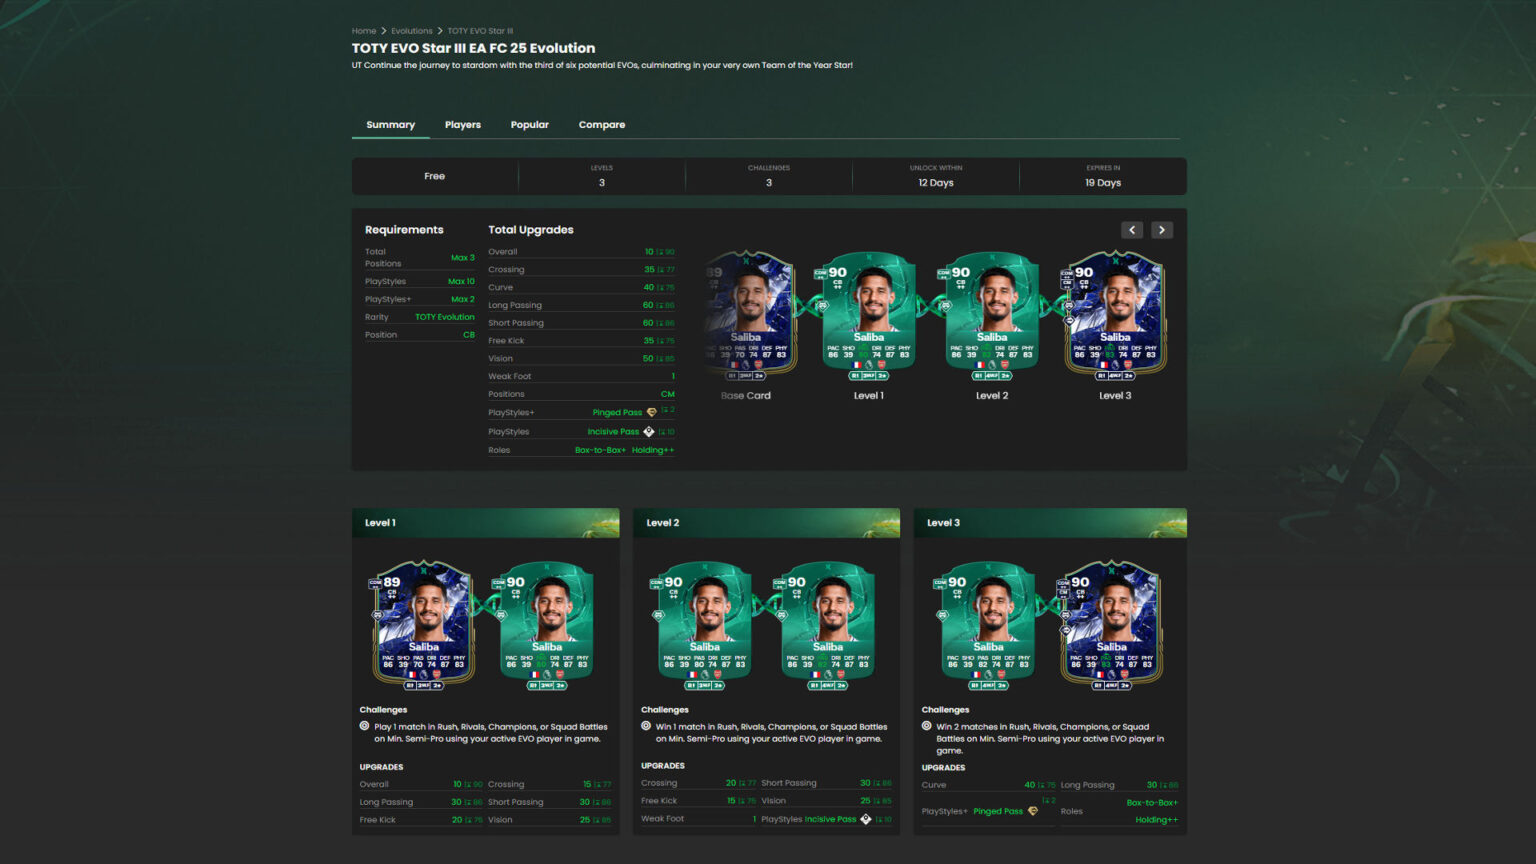Click the Incisive Pass icon in Level 2 upgrades
This screenshot has height=864, width=1536.
866,818
